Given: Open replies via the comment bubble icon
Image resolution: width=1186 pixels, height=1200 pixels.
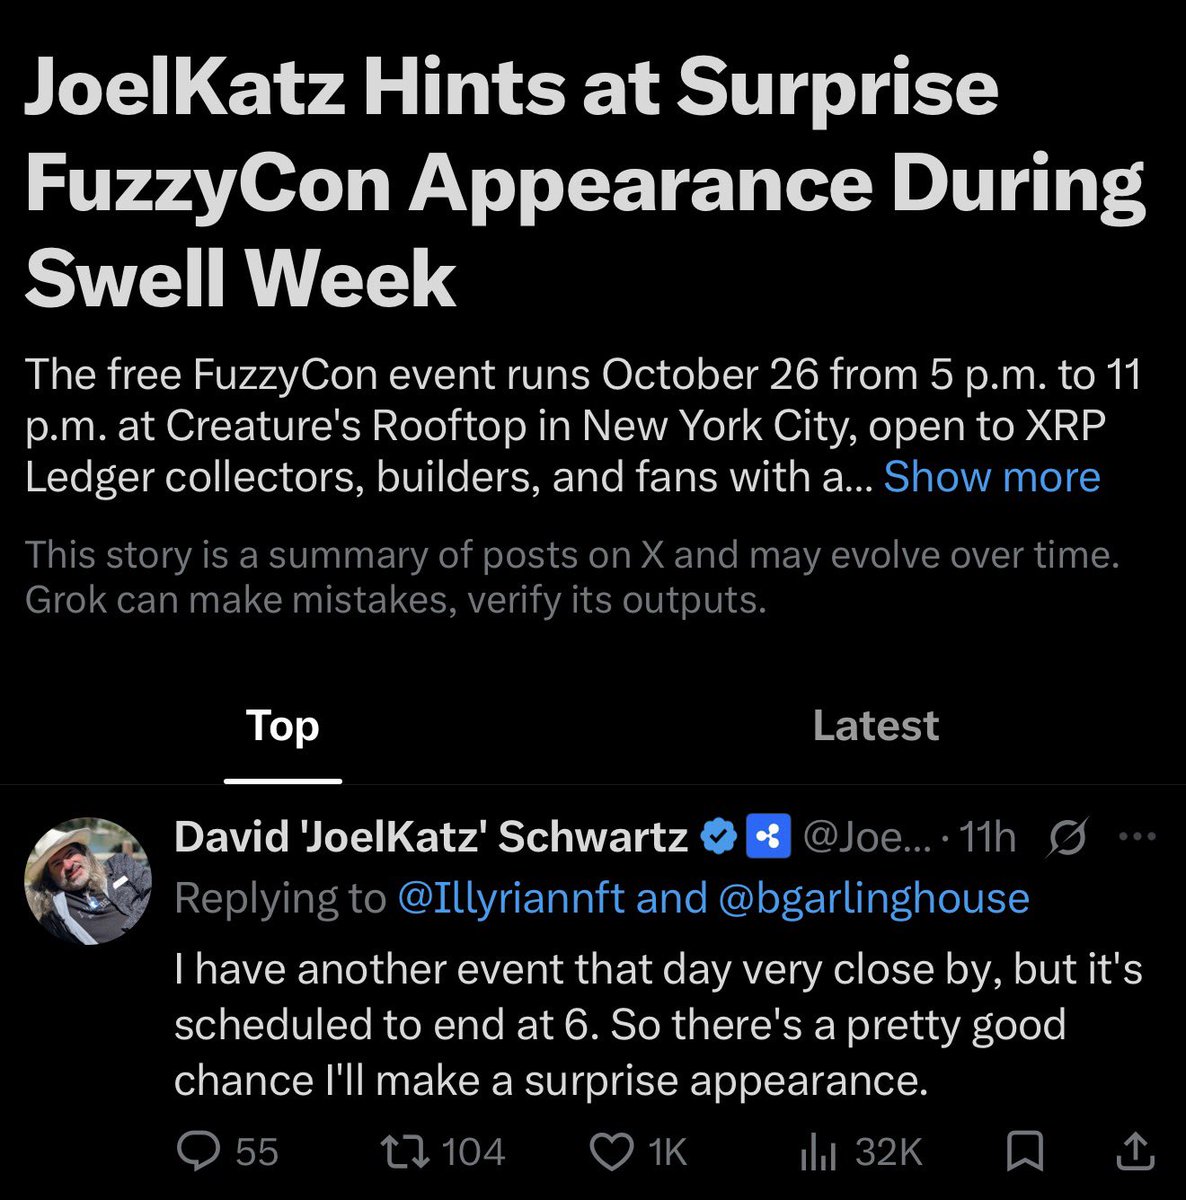Looking at the screenshot, I should (197, 1151).
